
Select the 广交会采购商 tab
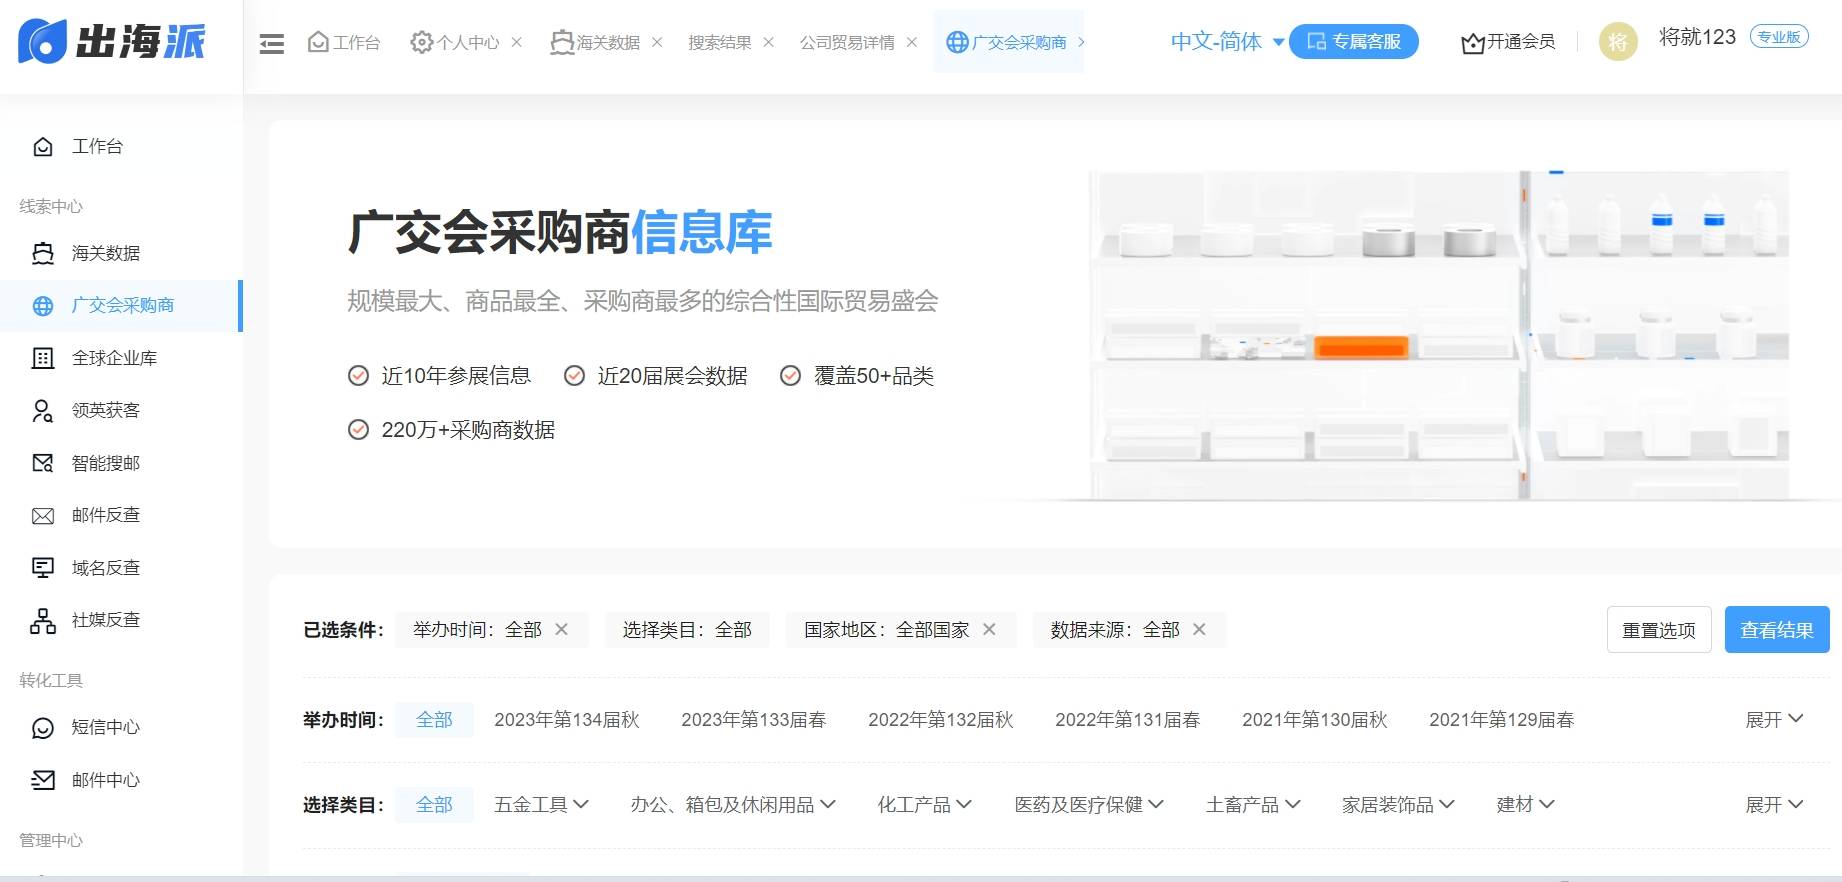click(x=1007, y=42)
